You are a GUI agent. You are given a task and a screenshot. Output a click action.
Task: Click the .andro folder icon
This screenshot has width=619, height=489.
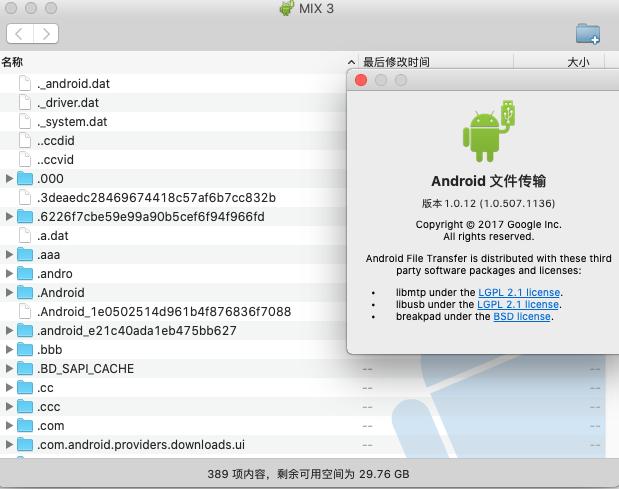coord(25,274)
